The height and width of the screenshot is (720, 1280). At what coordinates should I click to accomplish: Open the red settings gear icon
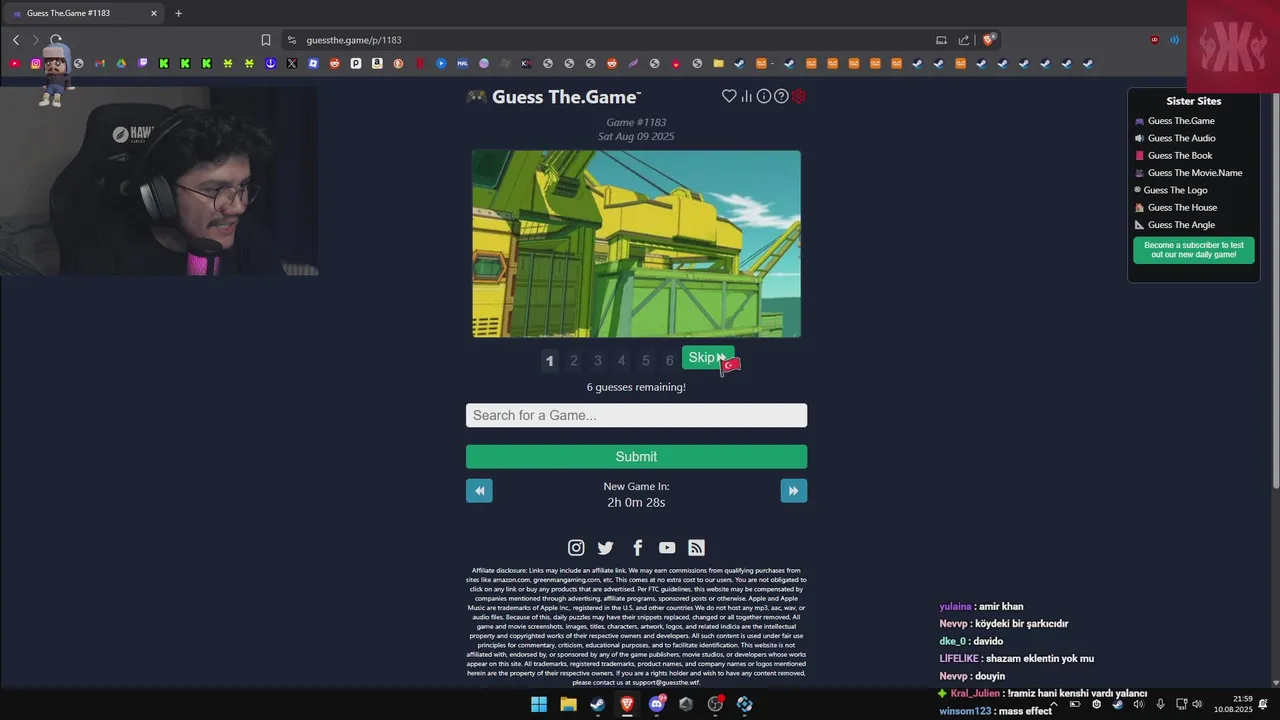point(799,96)
